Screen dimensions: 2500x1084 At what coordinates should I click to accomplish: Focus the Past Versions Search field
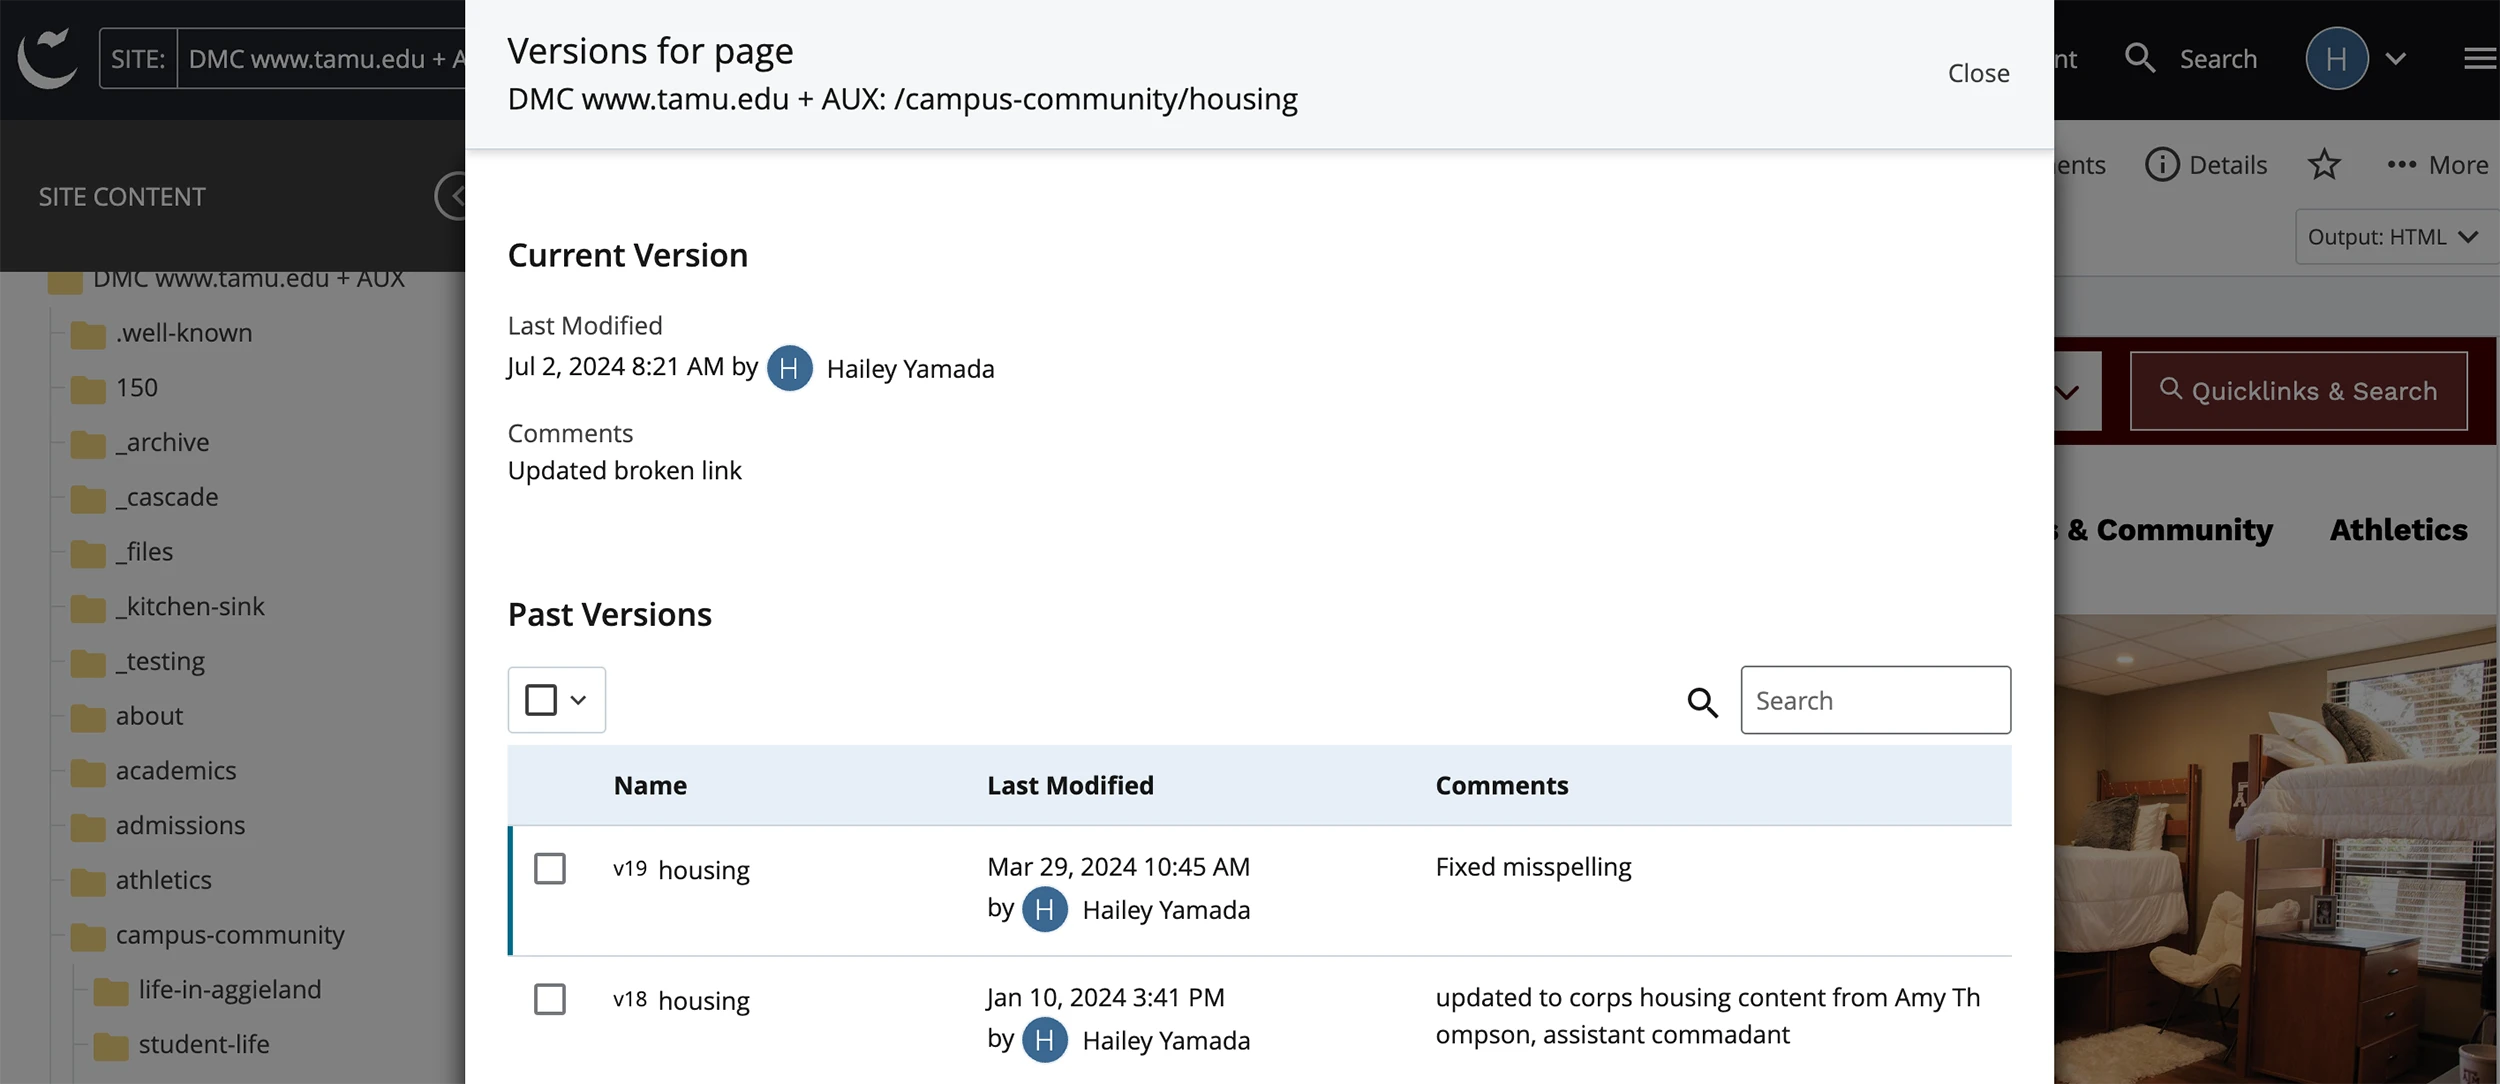pos(1875,700)
